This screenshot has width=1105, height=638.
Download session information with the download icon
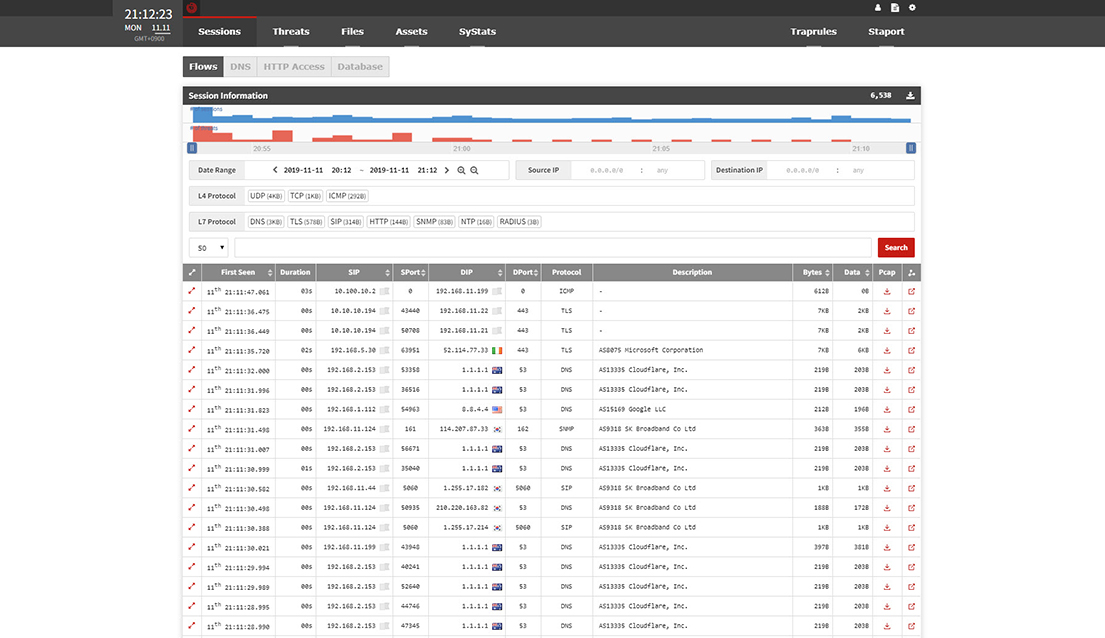pos(910,95)
